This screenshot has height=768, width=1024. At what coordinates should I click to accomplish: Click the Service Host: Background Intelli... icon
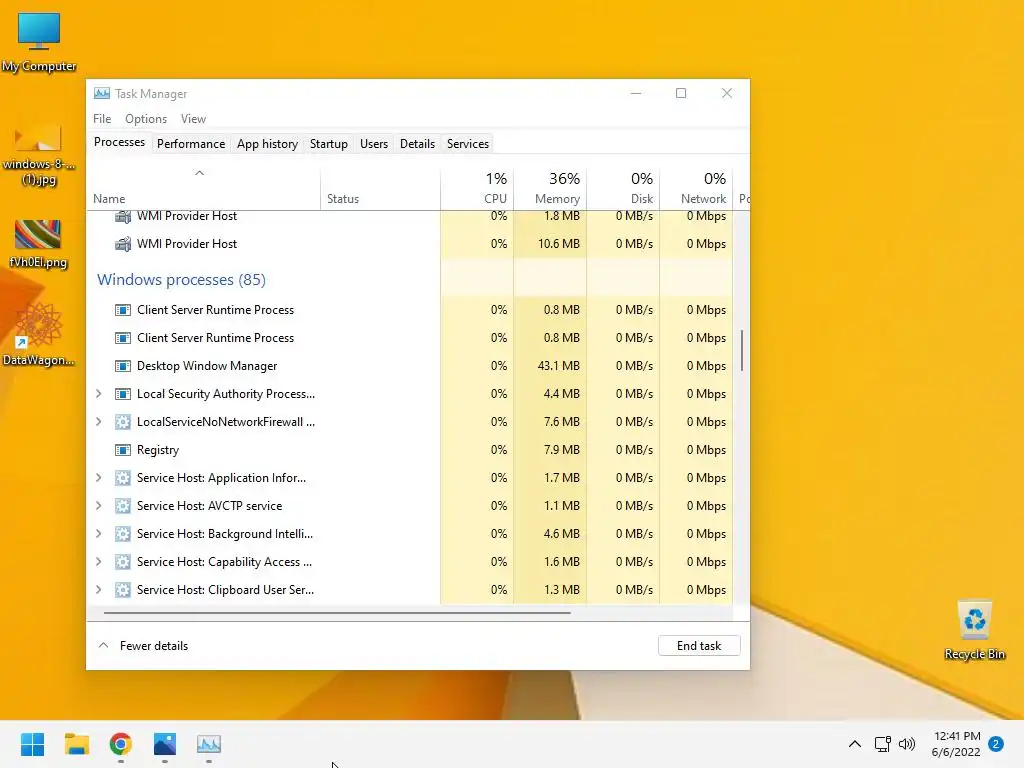point(123,534)
